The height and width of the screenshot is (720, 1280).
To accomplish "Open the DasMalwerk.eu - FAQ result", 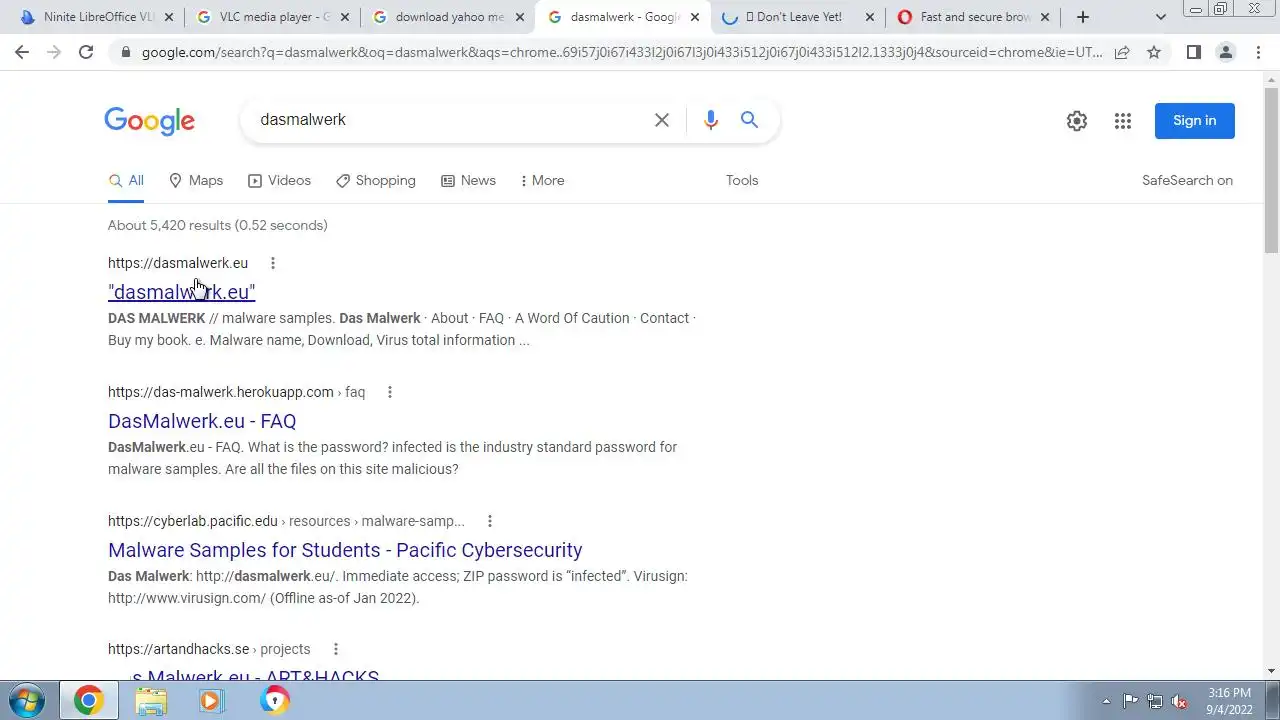I will tap(202, 421).
